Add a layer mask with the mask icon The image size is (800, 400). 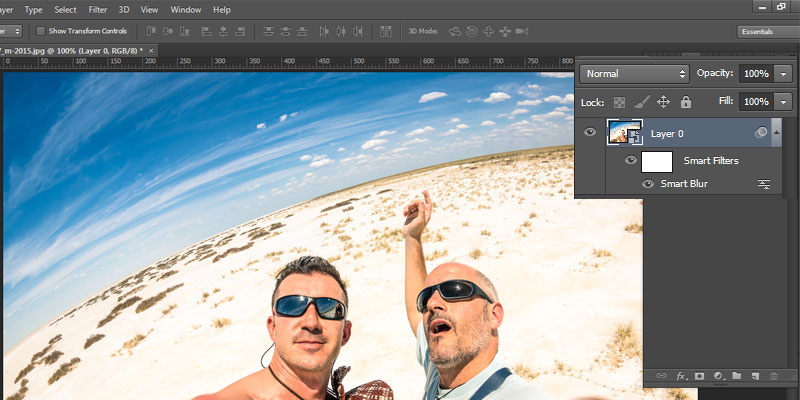pos(699,376)
